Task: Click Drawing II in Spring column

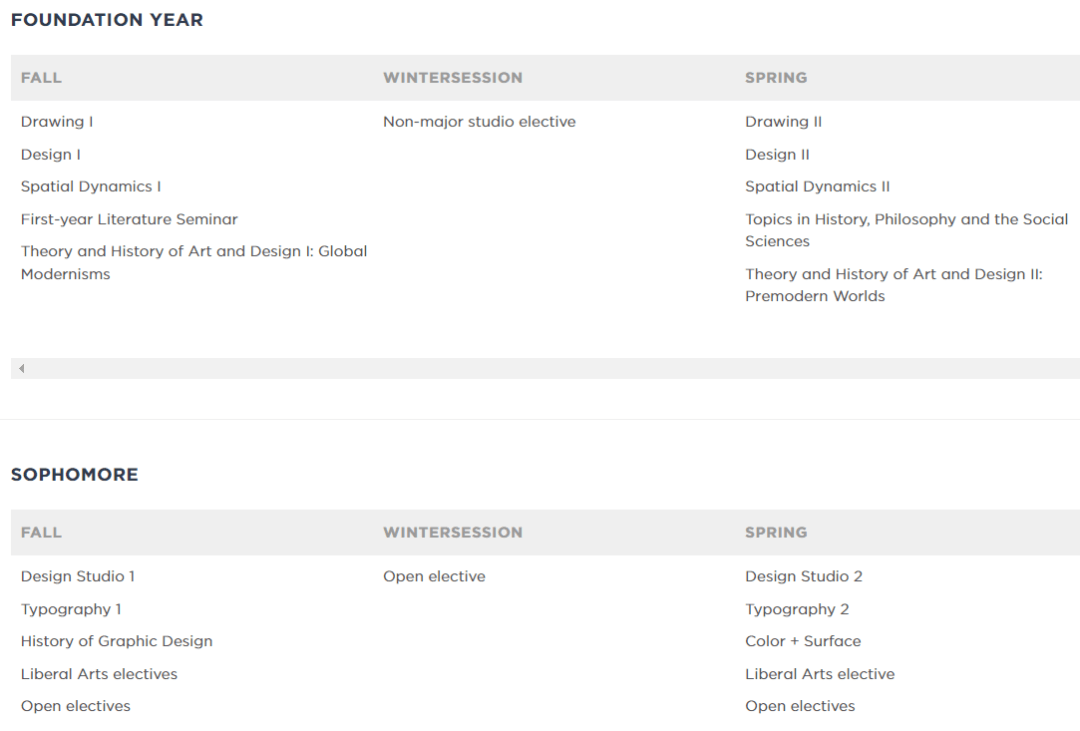Action: pyautogui.click(x=783, y=122)
